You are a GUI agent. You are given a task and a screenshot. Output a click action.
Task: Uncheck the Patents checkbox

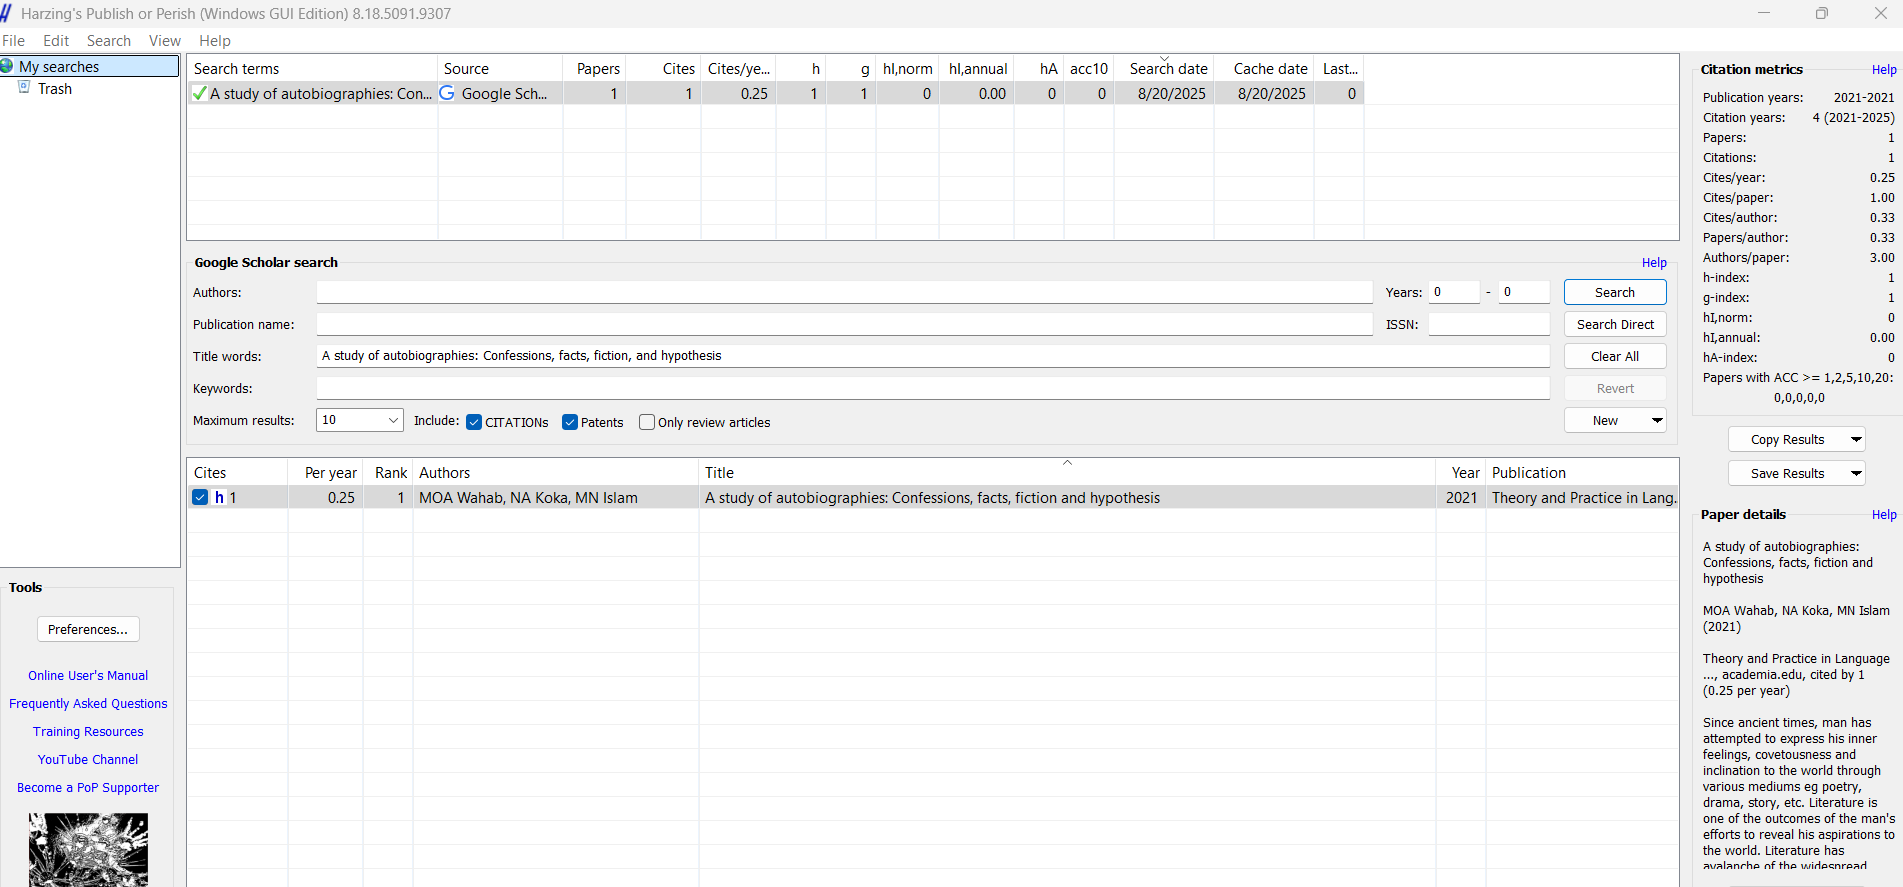(570, 422)
